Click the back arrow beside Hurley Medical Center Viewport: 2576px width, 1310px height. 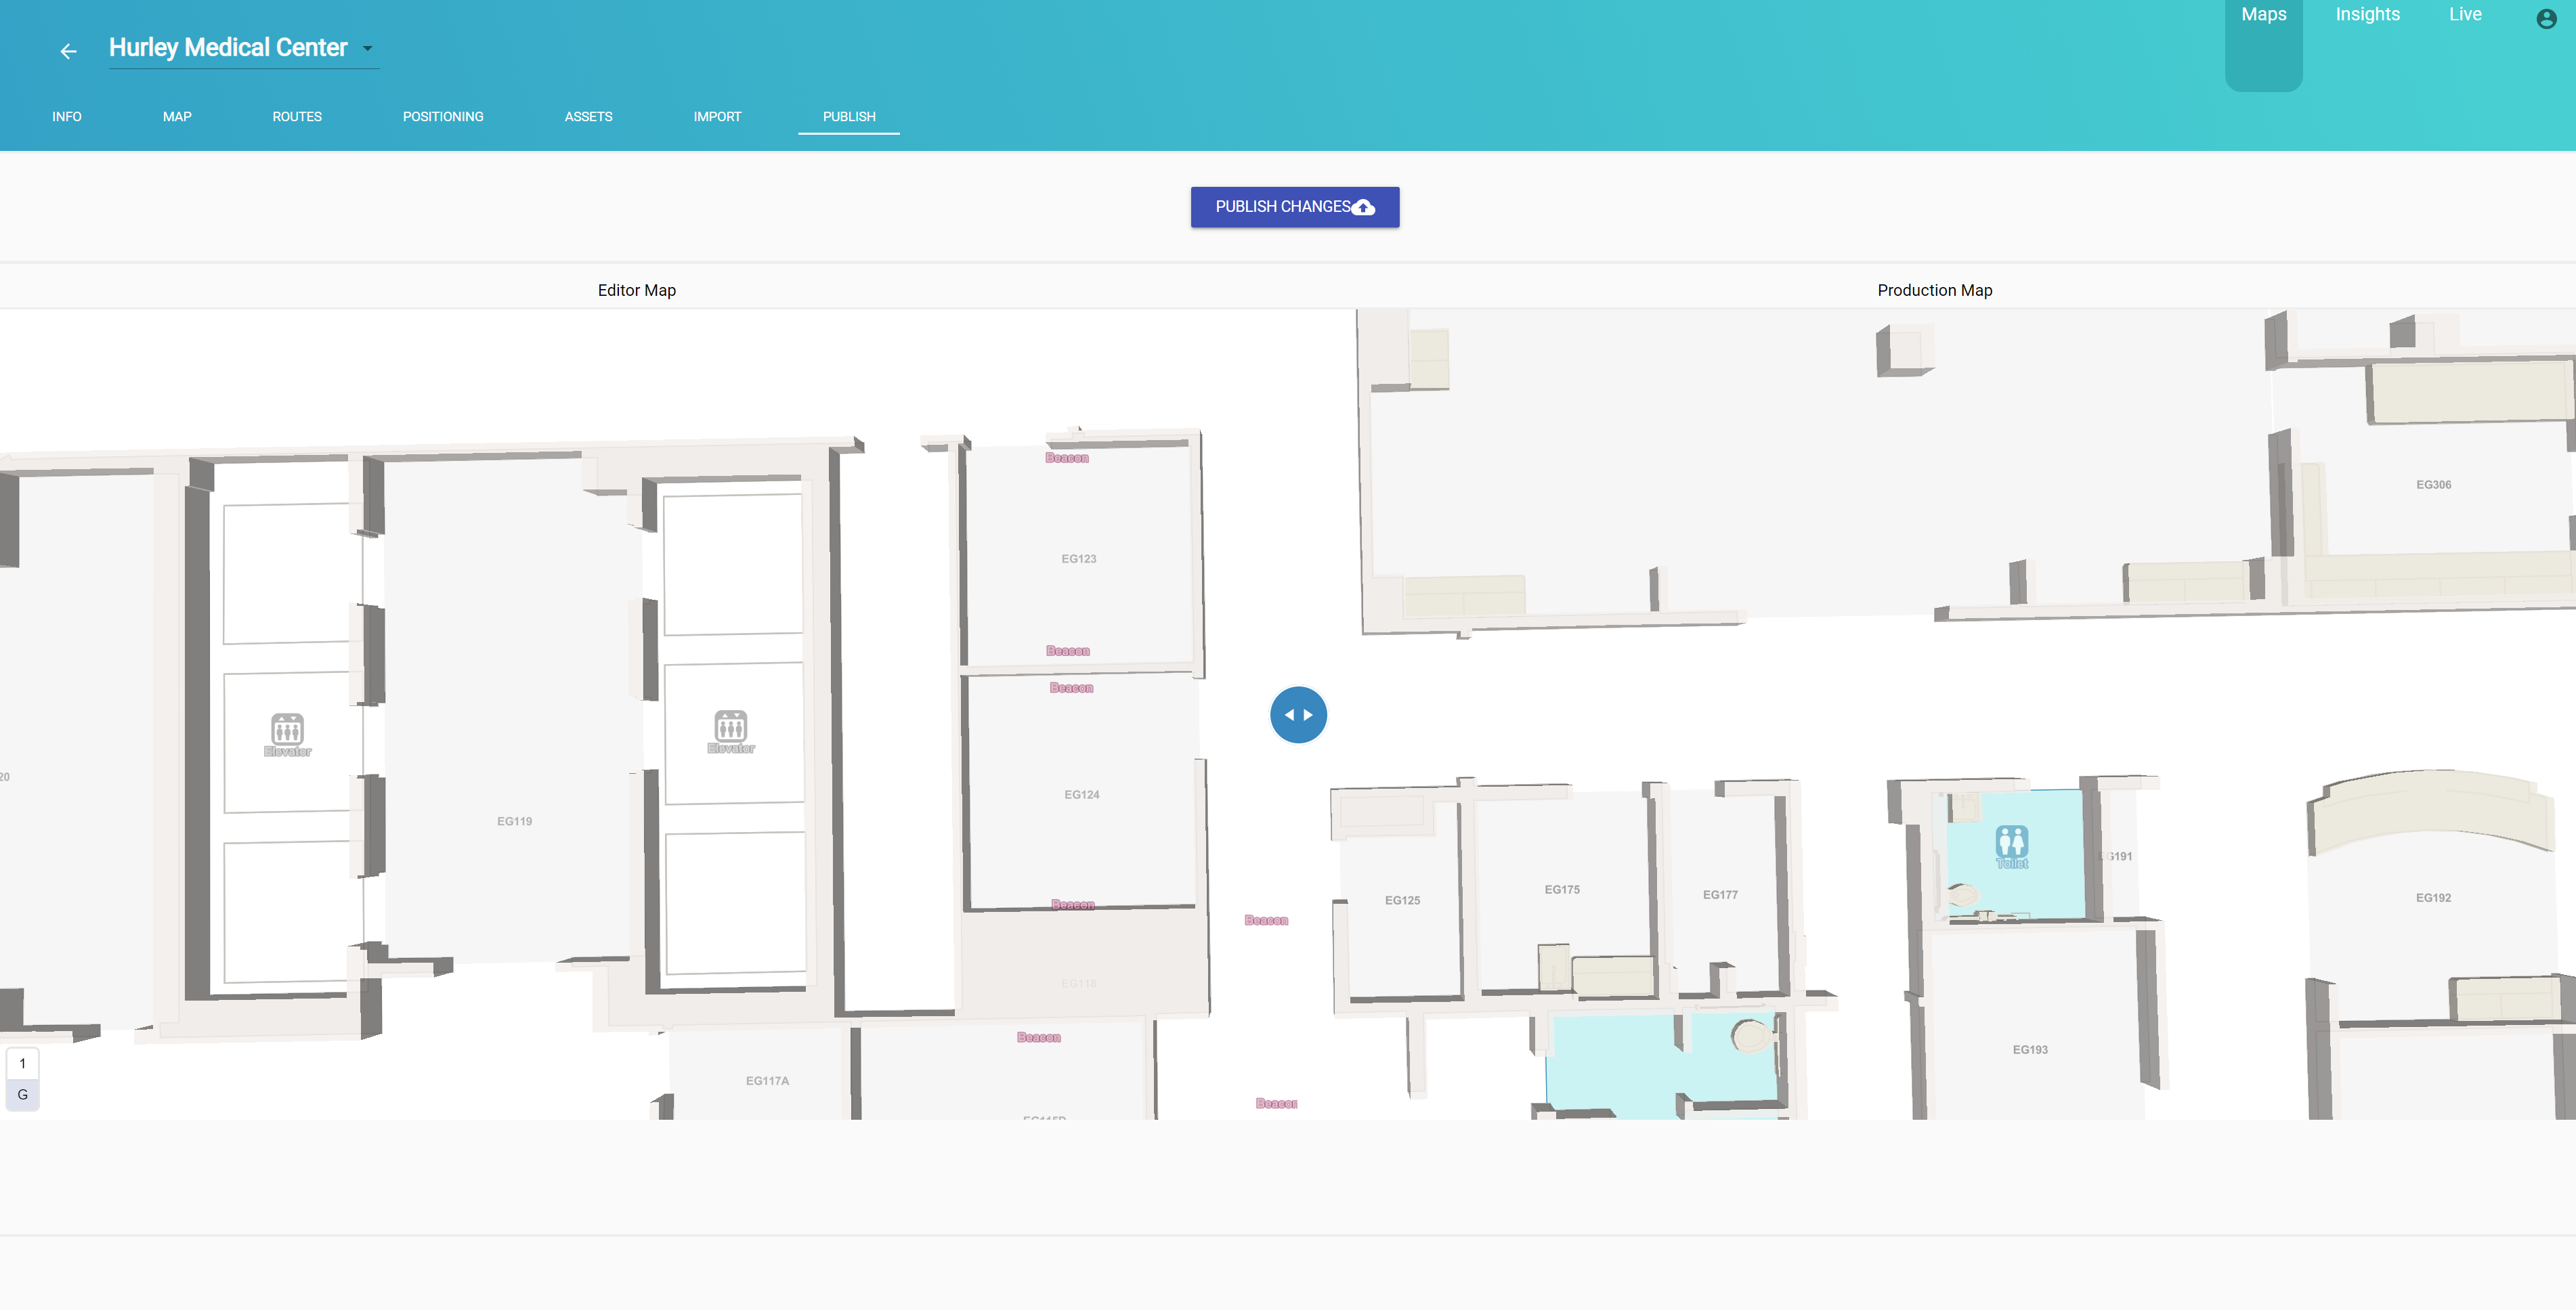[69, 51]
